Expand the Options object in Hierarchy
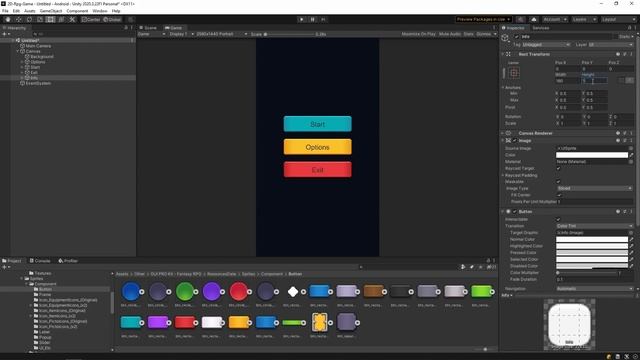This screenshot has height=360, width=640. pos(22,62)
